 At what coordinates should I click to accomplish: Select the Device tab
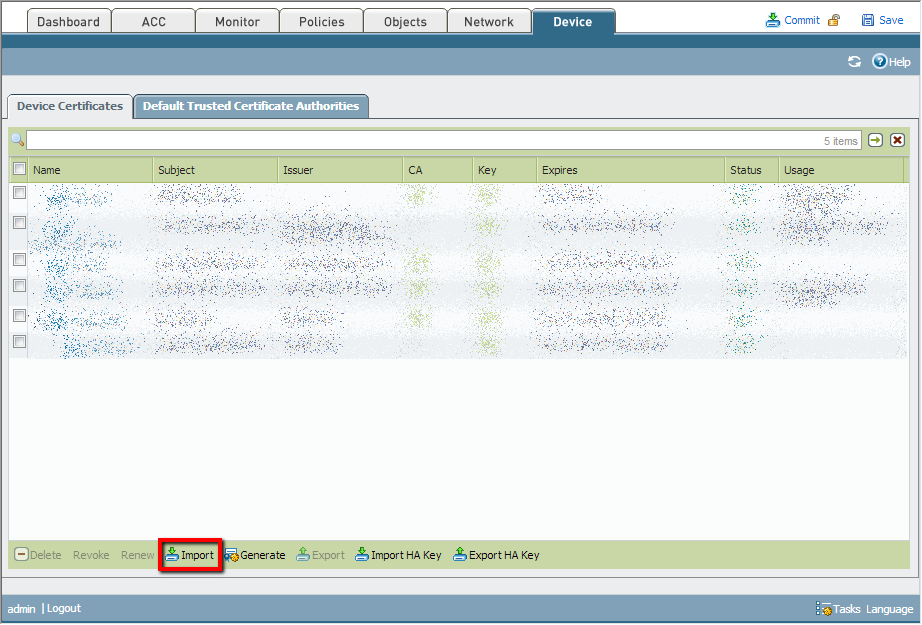point(573,22)
